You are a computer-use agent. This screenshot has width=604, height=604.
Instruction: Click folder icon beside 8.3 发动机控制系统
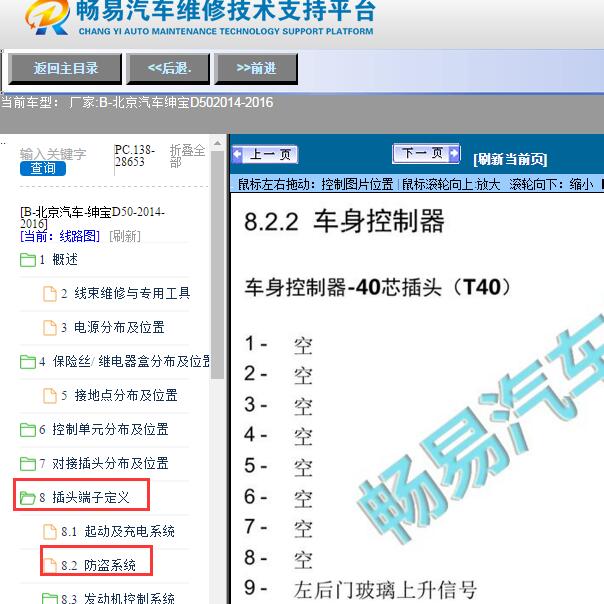50,599
